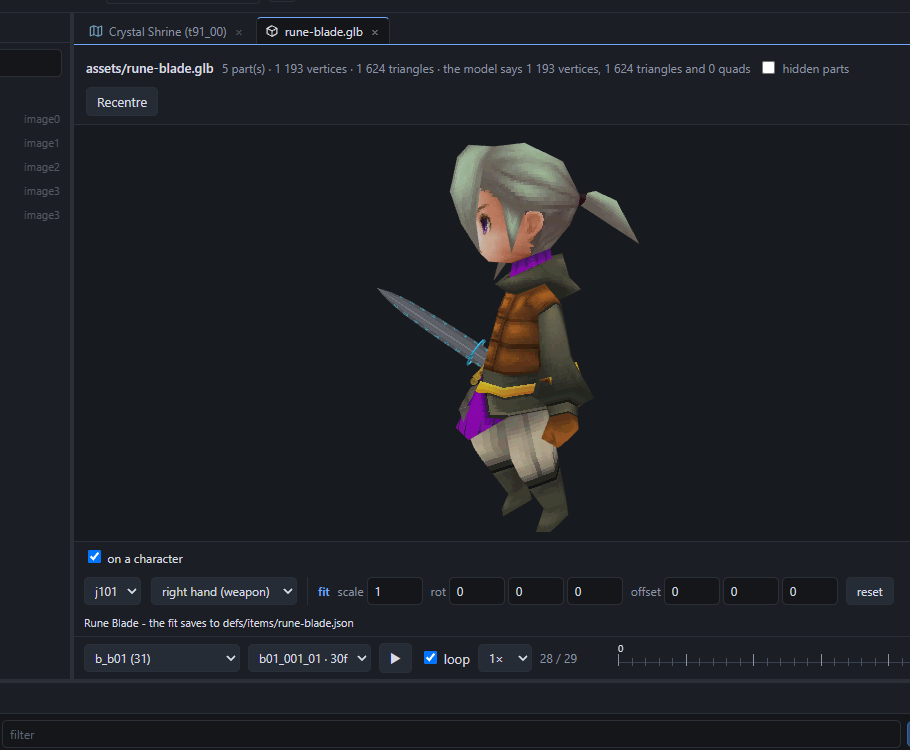Toggle the loop checkbox
This screenshot has height=750, width=910.
(x=431, y=658)
